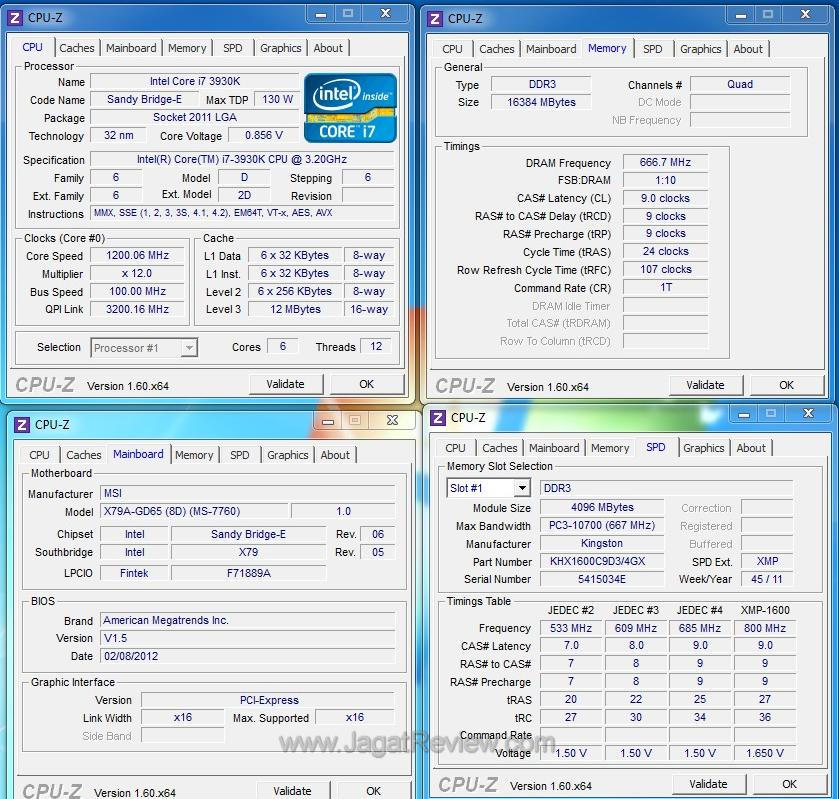Screen dimensions: 839x799
Task: Expand the Processor #1 selection dropdown
Action: 188,348
